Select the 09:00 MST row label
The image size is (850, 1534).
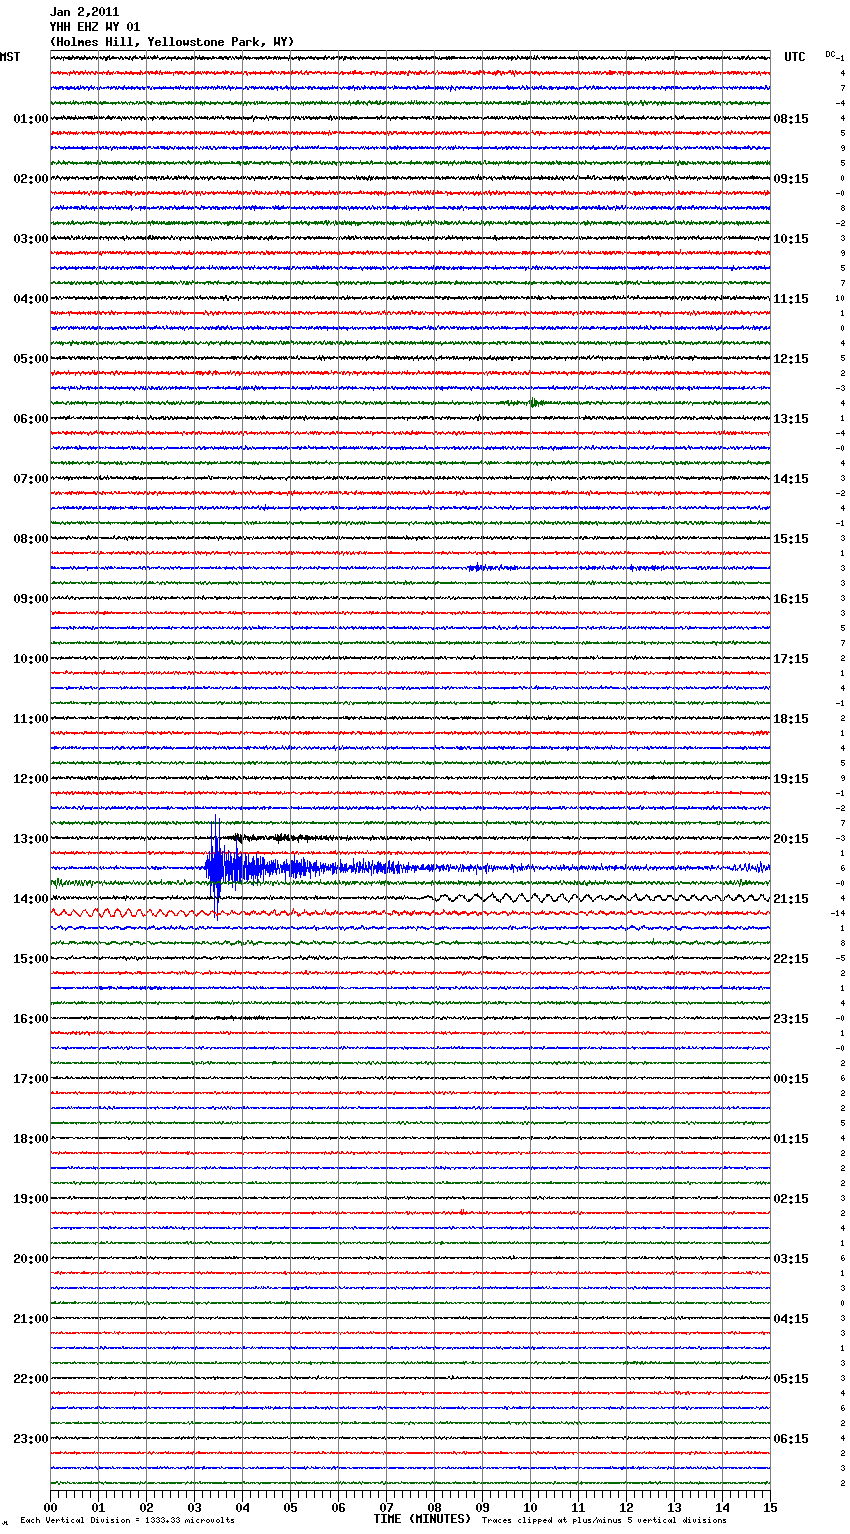click(31, 599)
